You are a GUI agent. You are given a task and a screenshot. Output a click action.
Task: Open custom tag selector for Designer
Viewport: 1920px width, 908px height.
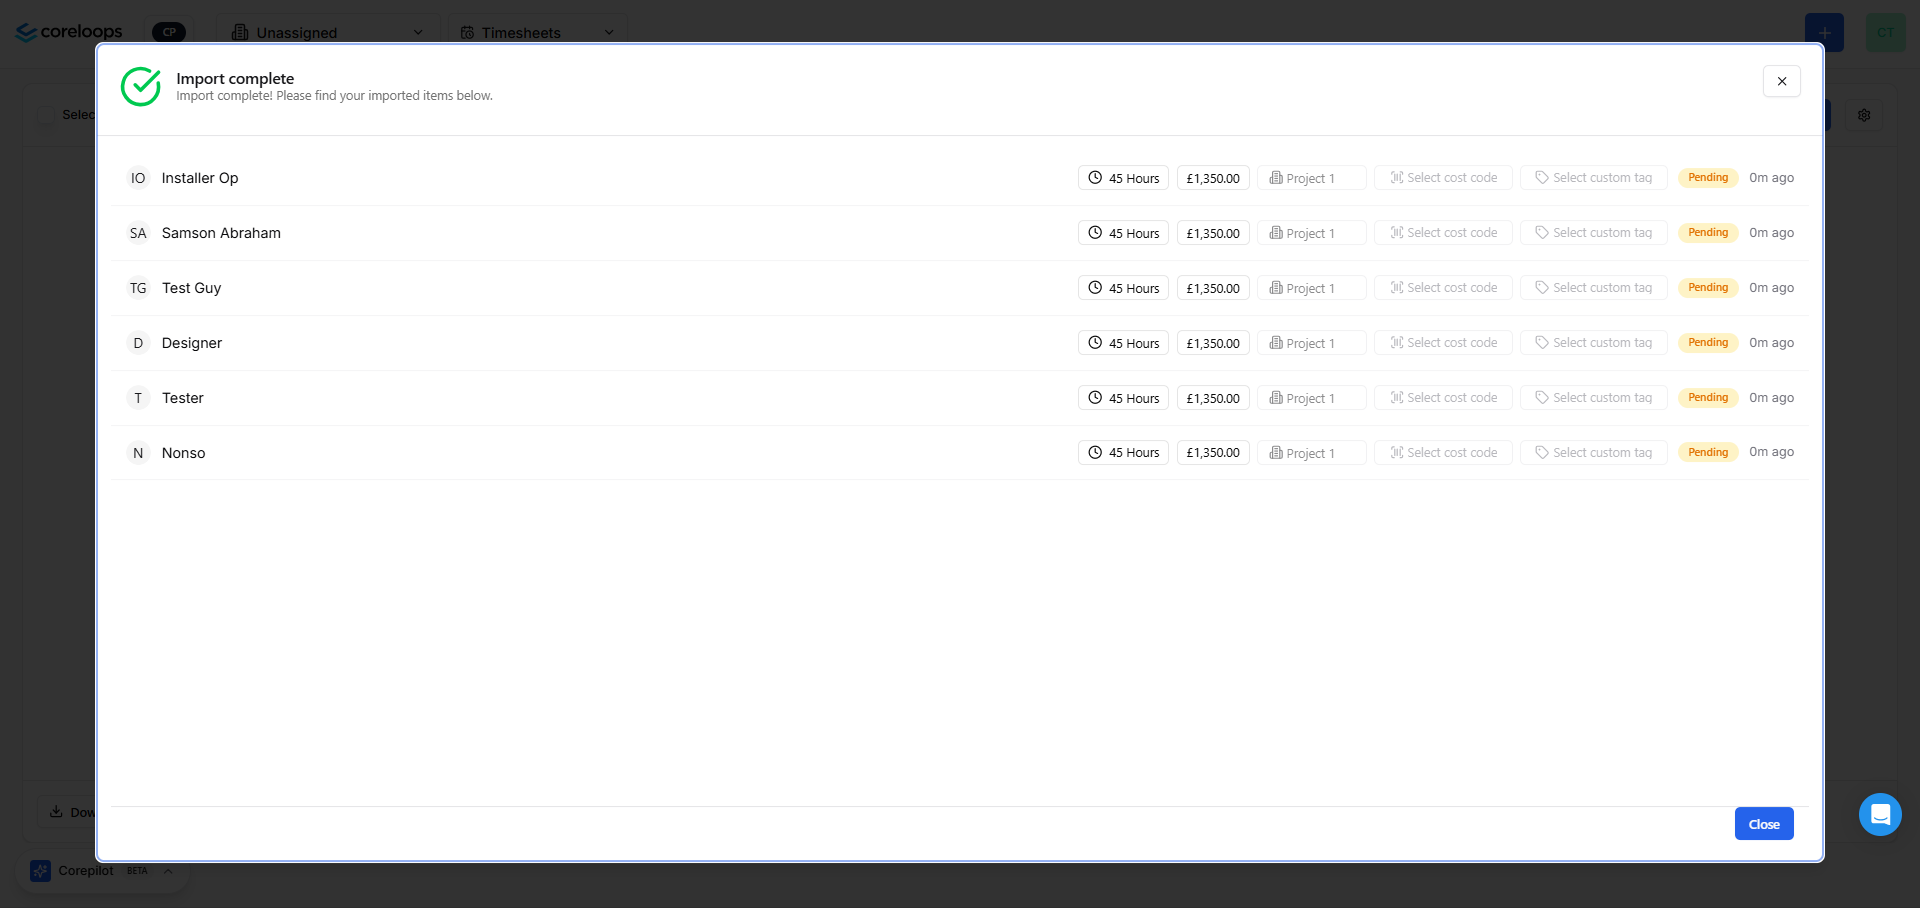pos(1594,343)
